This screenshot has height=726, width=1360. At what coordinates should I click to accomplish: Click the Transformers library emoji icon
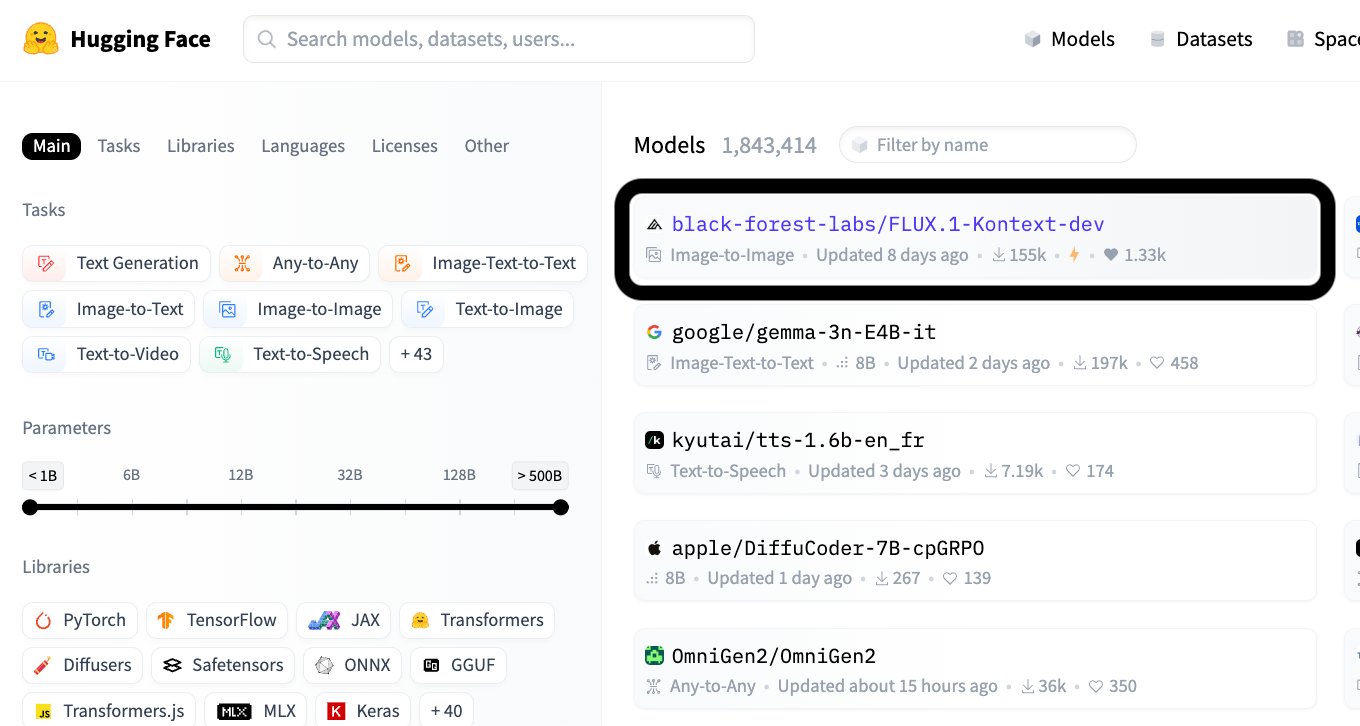(x=420, y=621)
